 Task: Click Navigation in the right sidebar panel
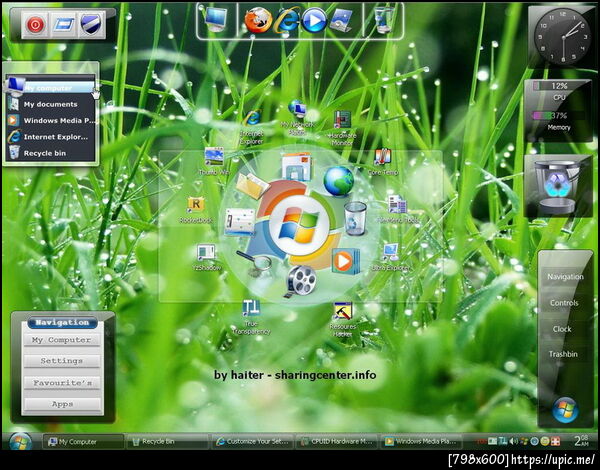point(565,277)
